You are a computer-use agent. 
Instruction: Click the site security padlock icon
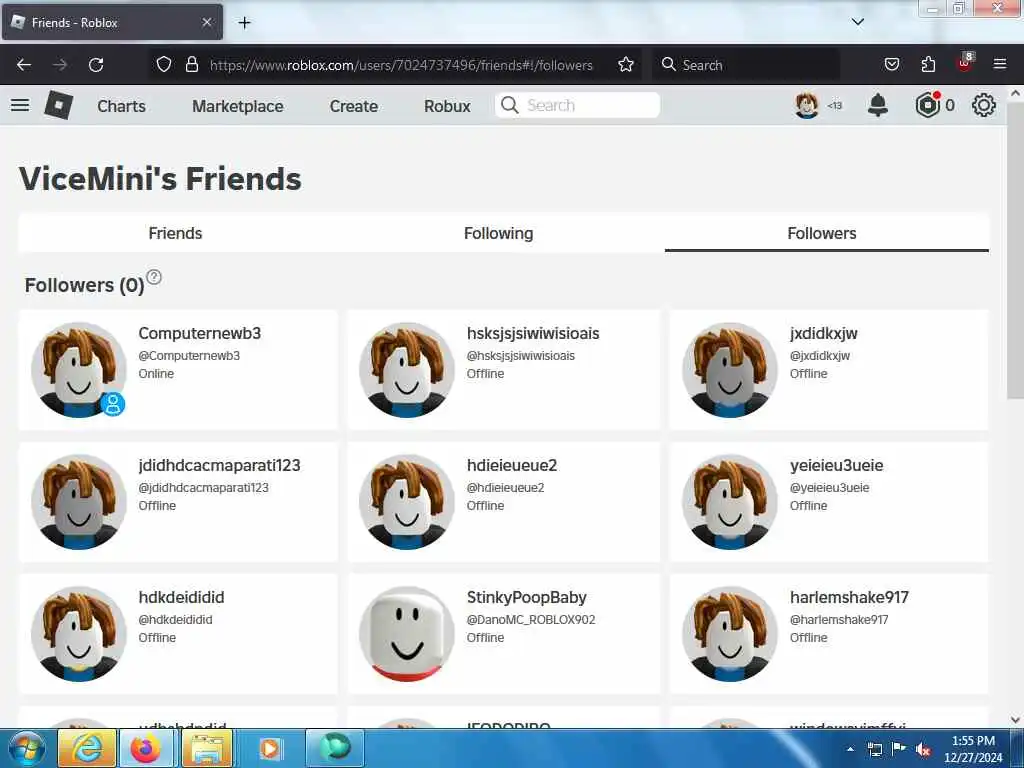coord(192,65)
